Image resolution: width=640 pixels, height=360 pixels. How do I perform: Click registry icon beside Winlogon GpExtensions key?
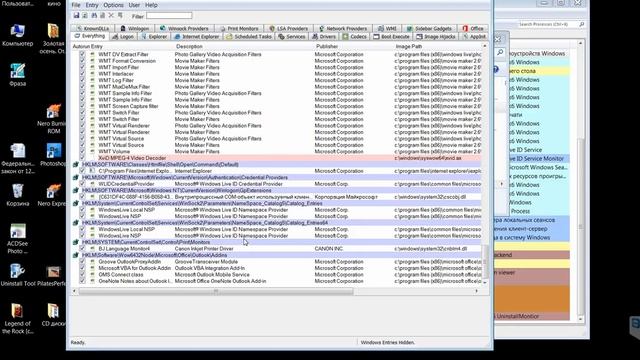tap(76, 191)
